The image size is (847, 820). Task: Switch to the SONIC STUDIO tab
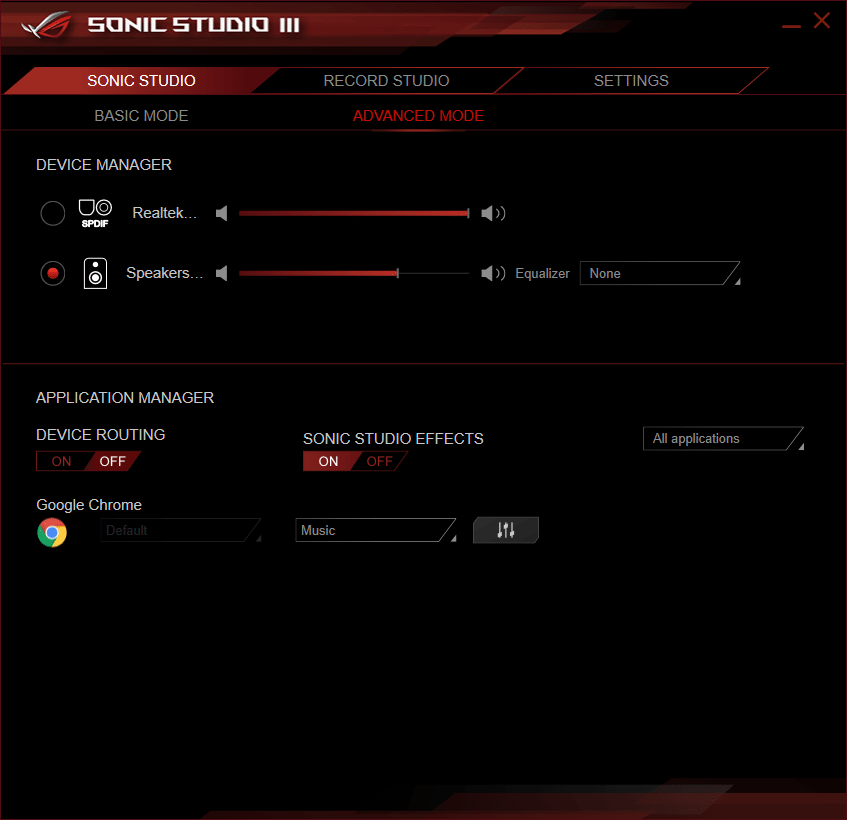pos(141,80)
